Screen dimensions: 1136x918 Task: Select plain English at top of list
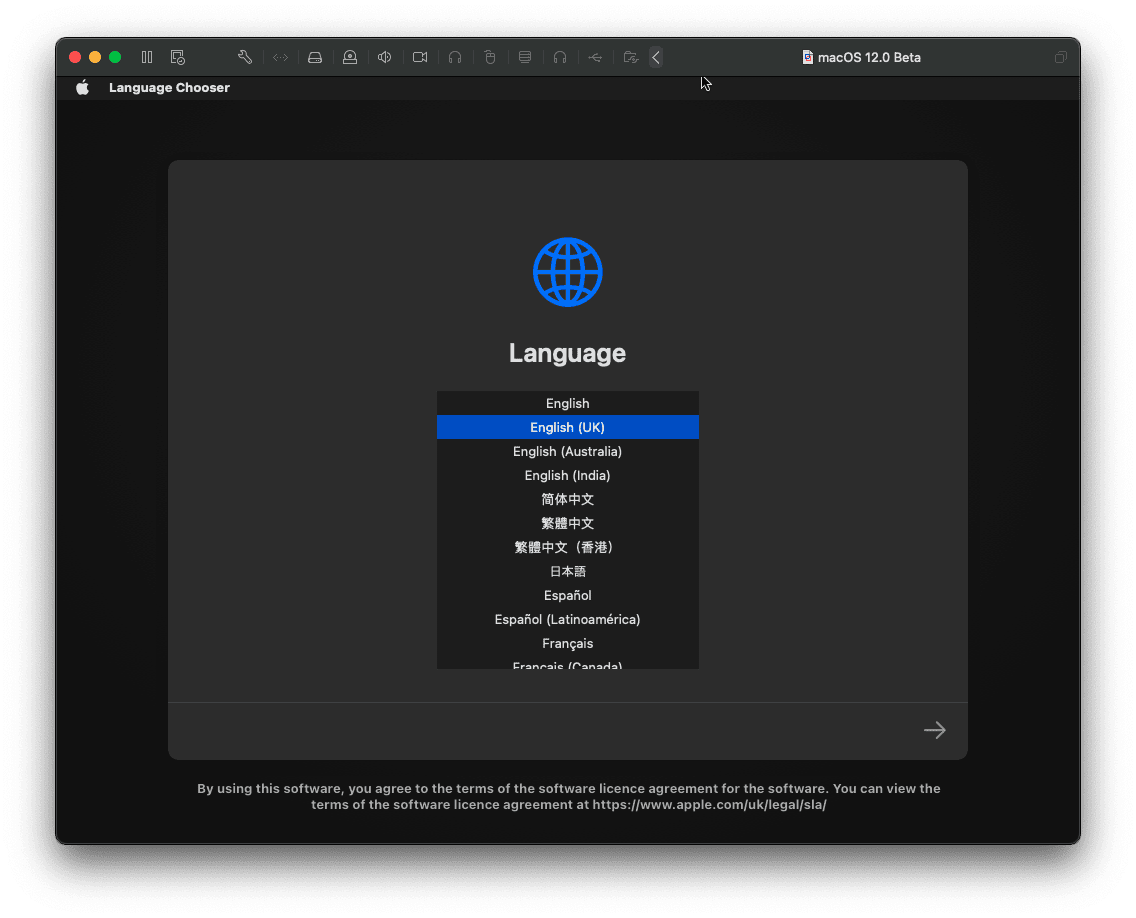(x=568, y=404)
